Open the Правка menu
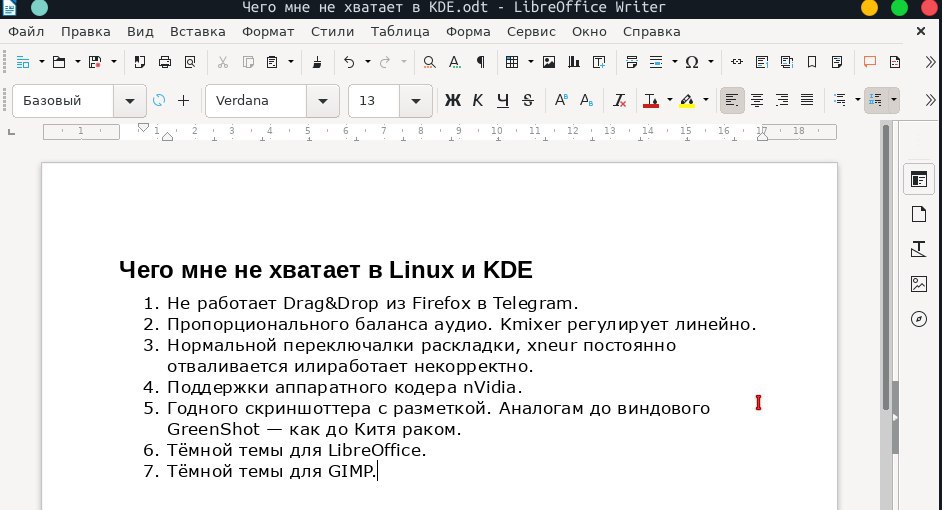 pos(85,32)
